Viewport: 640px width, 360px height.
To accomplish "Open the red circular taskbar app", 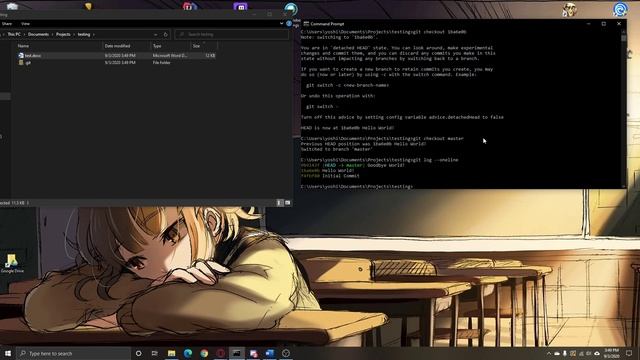I will pos(220,353).
